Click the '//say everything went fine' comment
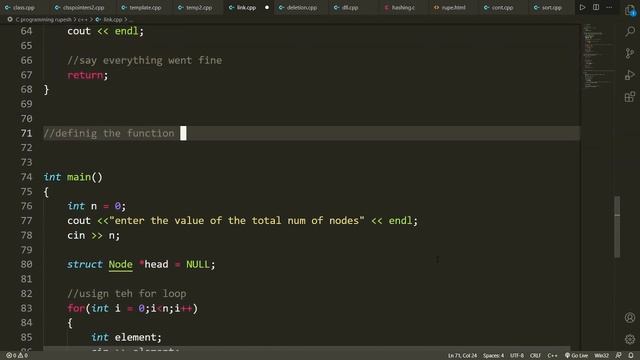640x360 pixels. coord(145,60)
